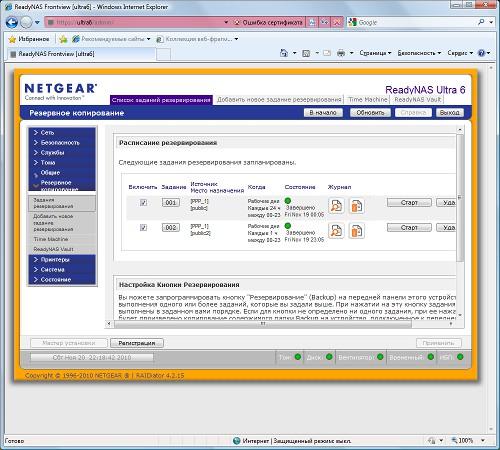500x450 pixels.
Task: Clear the log for backup job 001
Action: 357,206
